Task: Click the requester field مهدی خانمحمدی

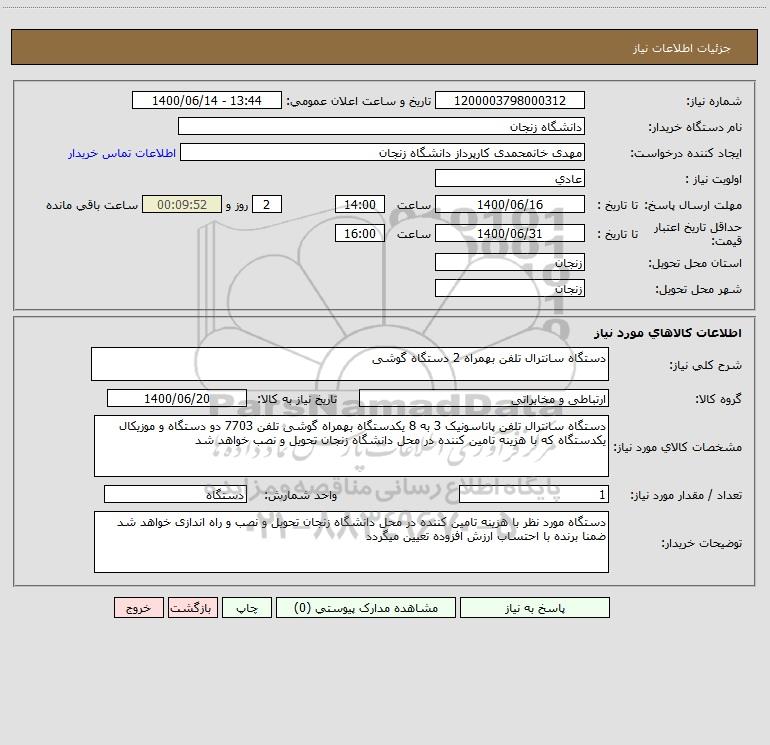Action: pyautogui.click(x=382, y=152)
